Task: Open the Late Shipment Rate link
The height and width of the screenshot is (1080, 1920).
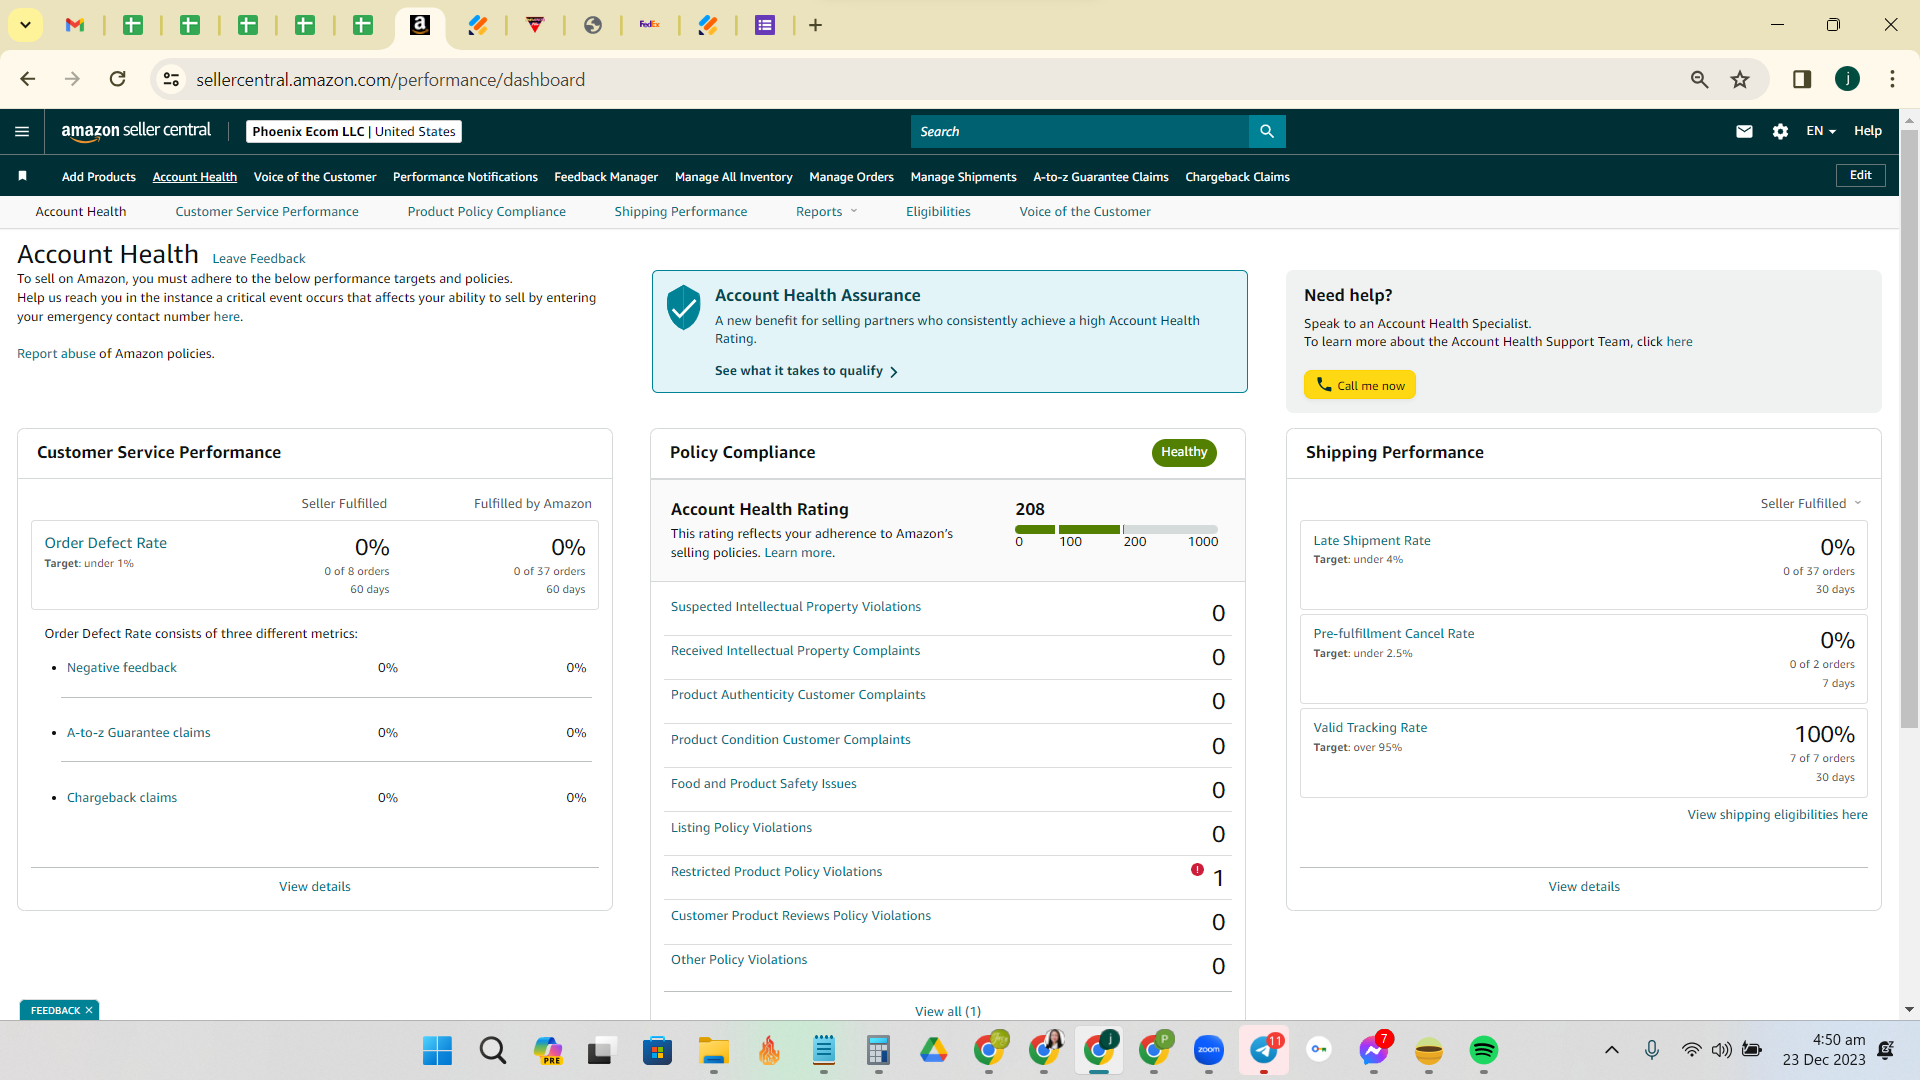Action: (1372, 540)
